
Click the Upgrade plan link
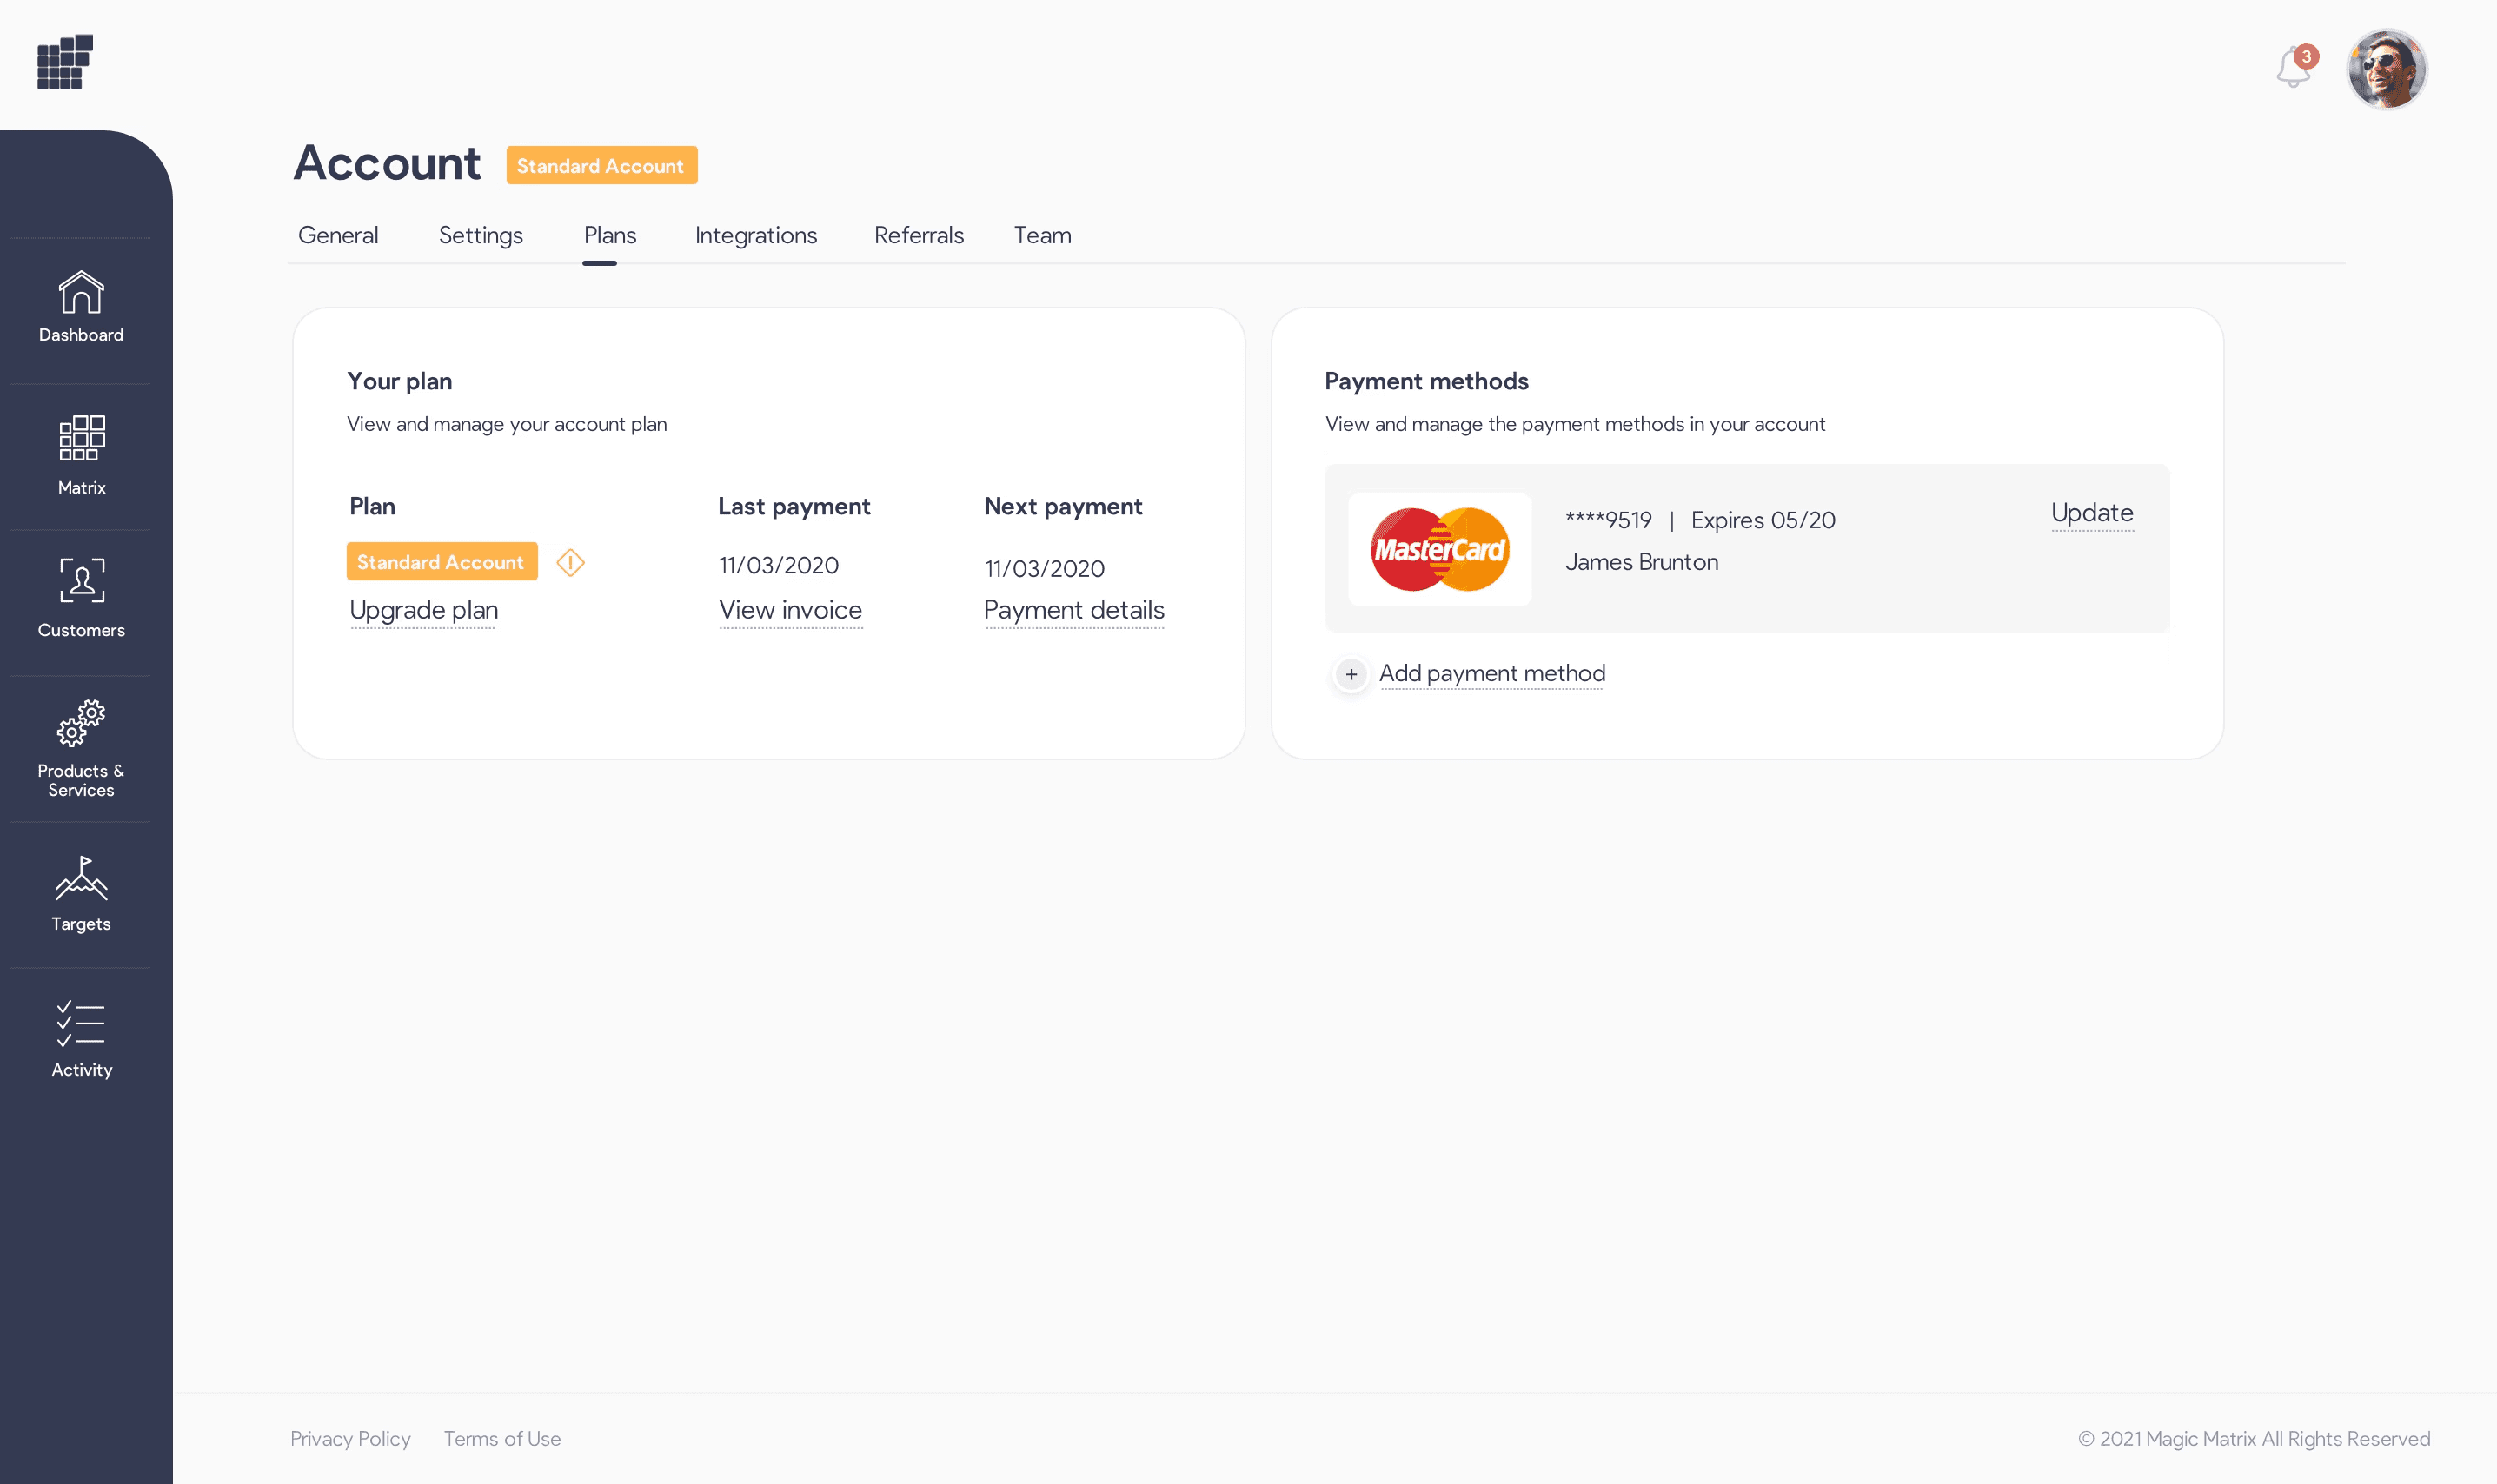point(423,610)
